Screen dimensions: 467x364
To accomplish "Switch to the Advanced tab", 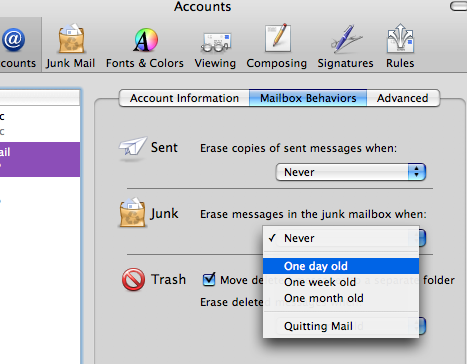I will click(x=403, y=98).
